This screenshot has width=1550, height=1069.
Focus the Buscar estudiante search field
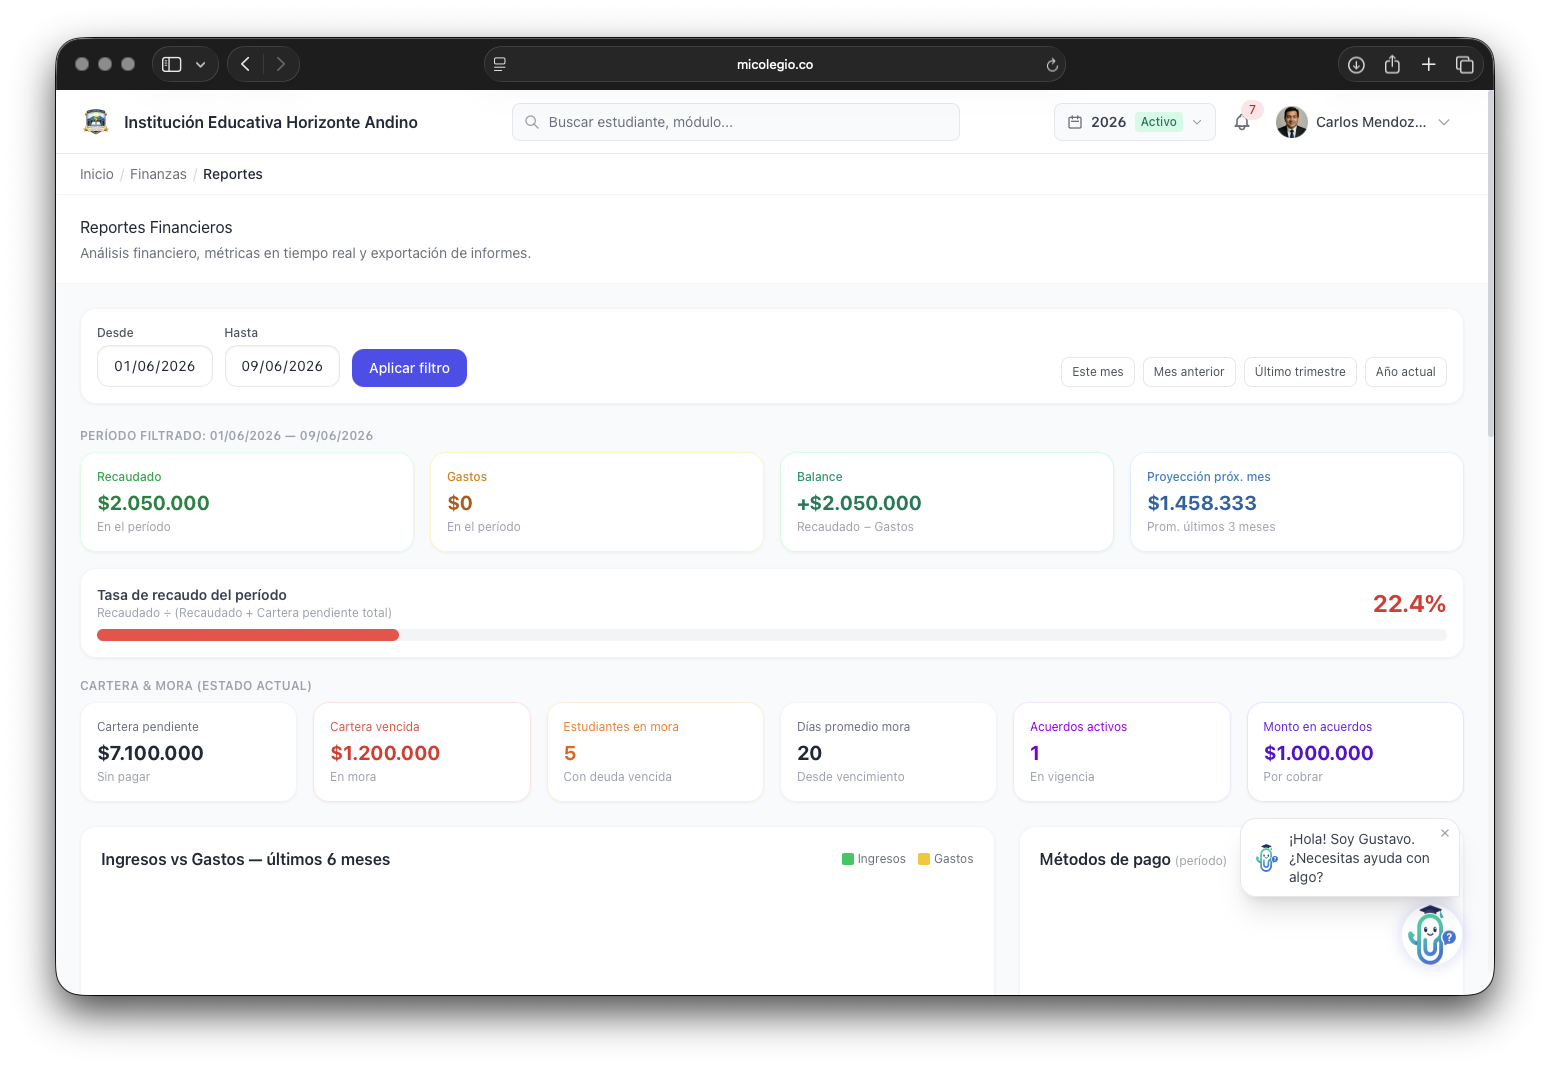coord(736,122)
